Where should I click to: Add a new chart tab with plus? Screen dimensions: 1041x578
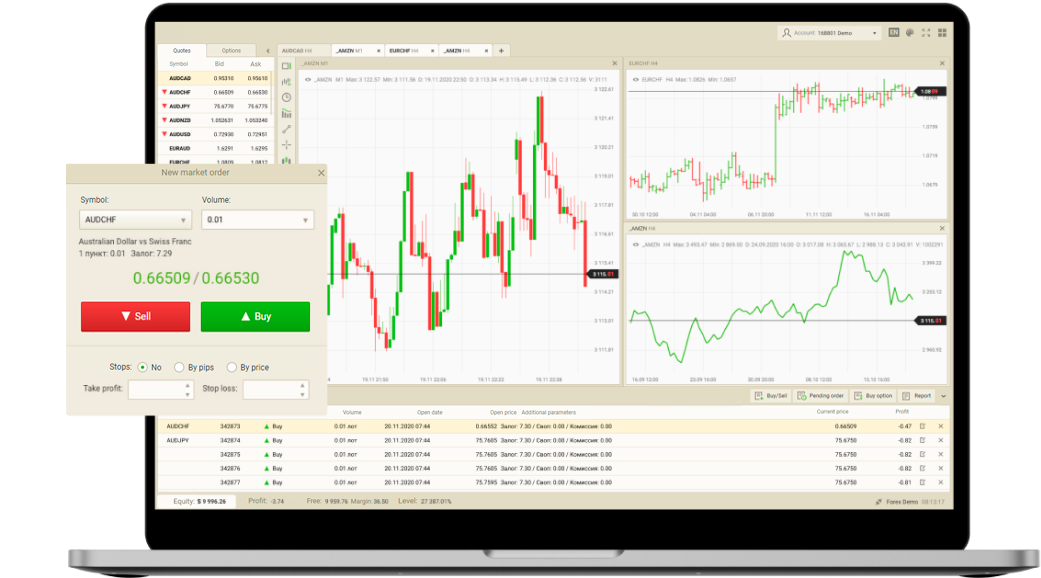pyautogui.click(x=501, y=50)
